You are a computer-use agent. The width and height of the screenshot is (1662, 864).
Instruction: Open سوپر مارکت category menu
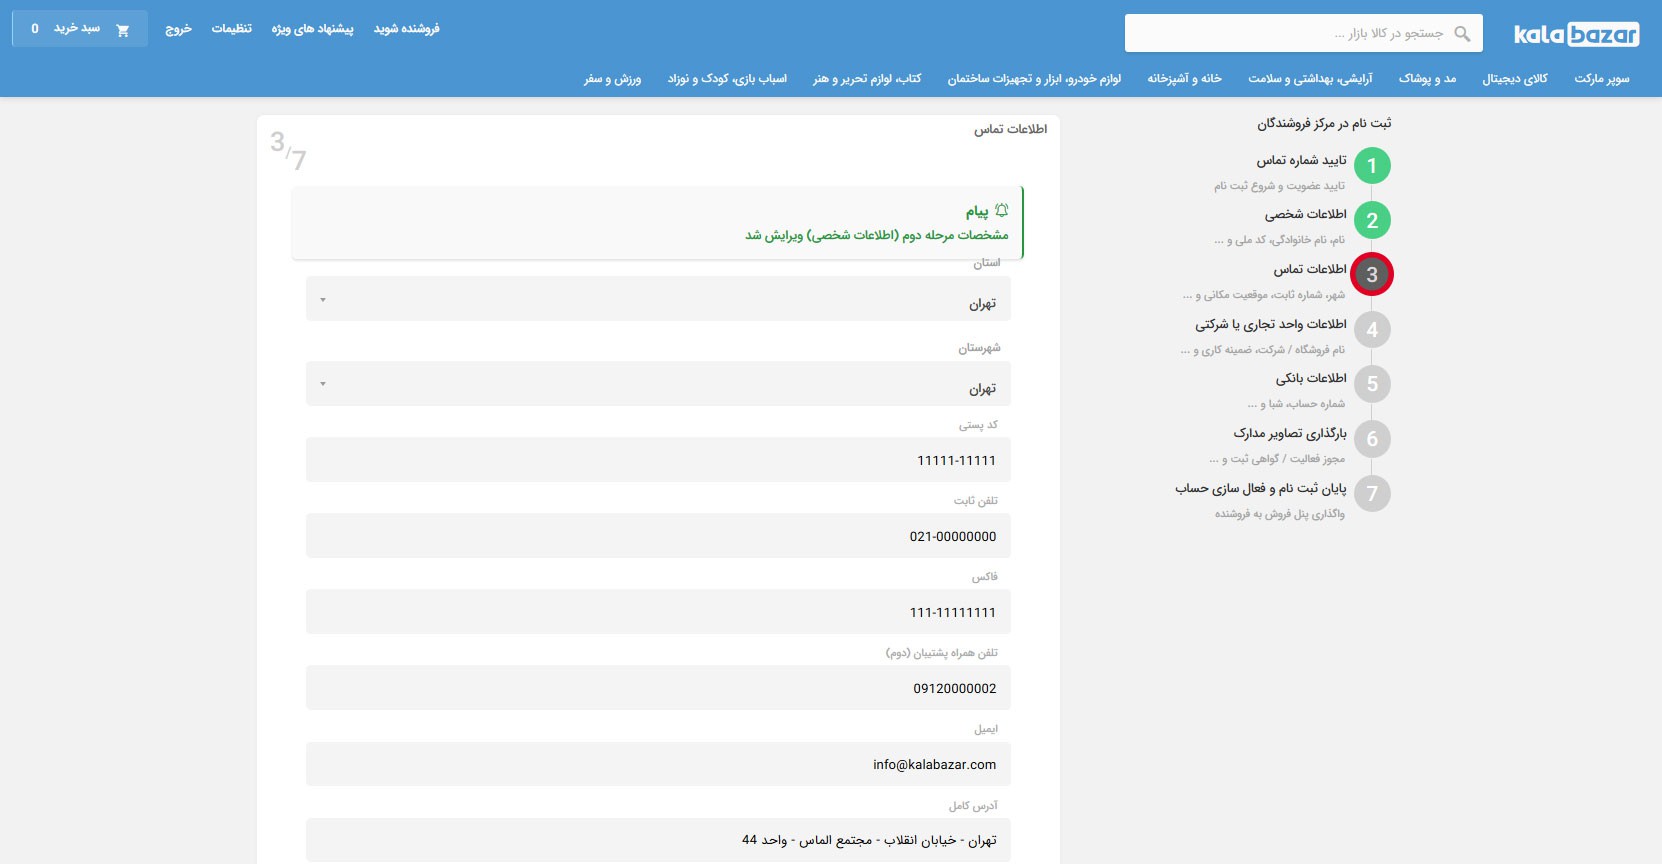1602,79
